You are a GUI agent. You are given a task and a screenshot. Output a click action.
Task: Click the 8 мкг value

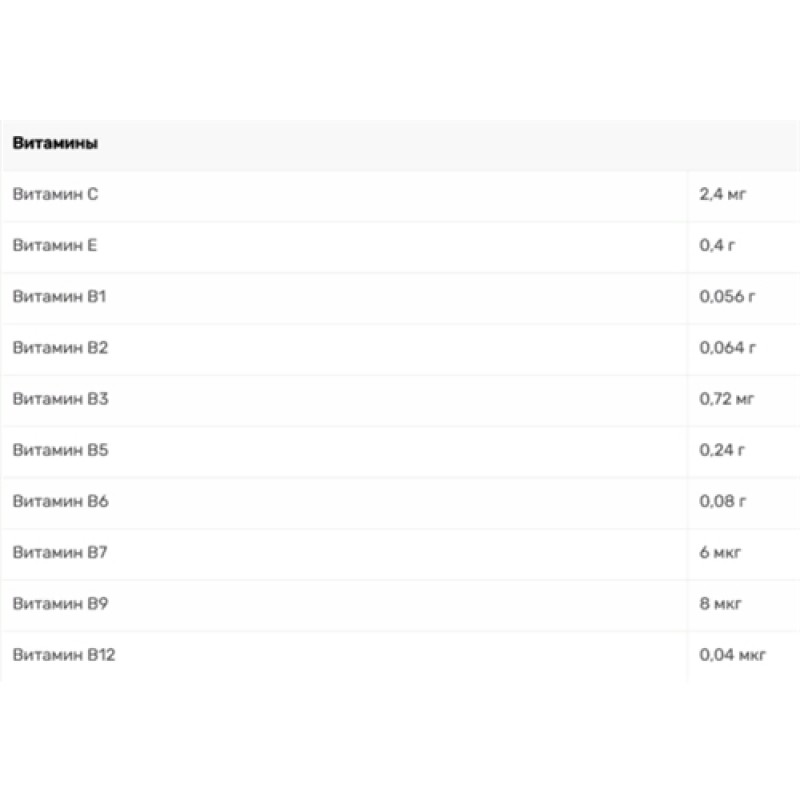click(x=720, y=604)
